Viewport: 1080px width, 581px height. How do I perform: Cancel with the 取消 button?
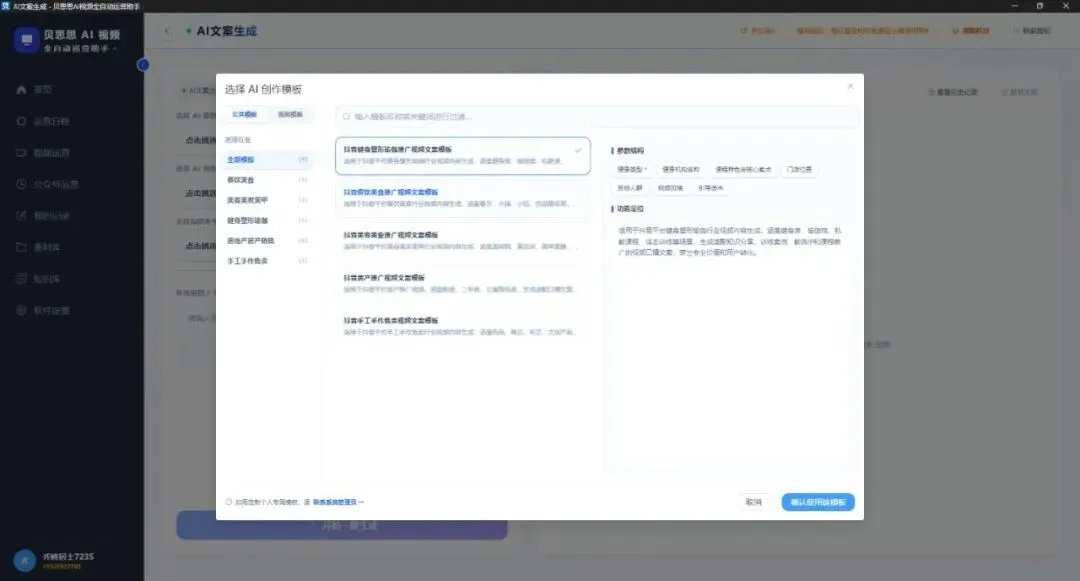(754, 503)
